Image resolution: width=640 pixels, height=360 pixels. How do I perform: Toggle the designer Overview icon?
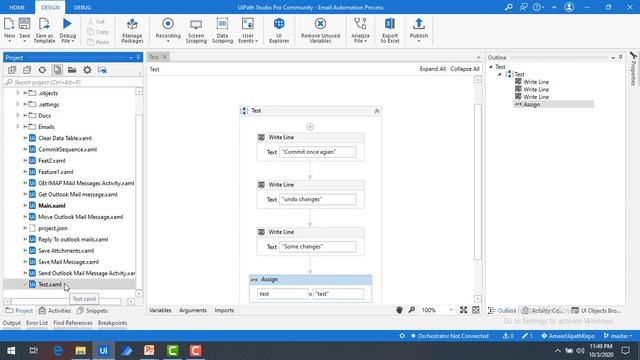coord(476,310)
